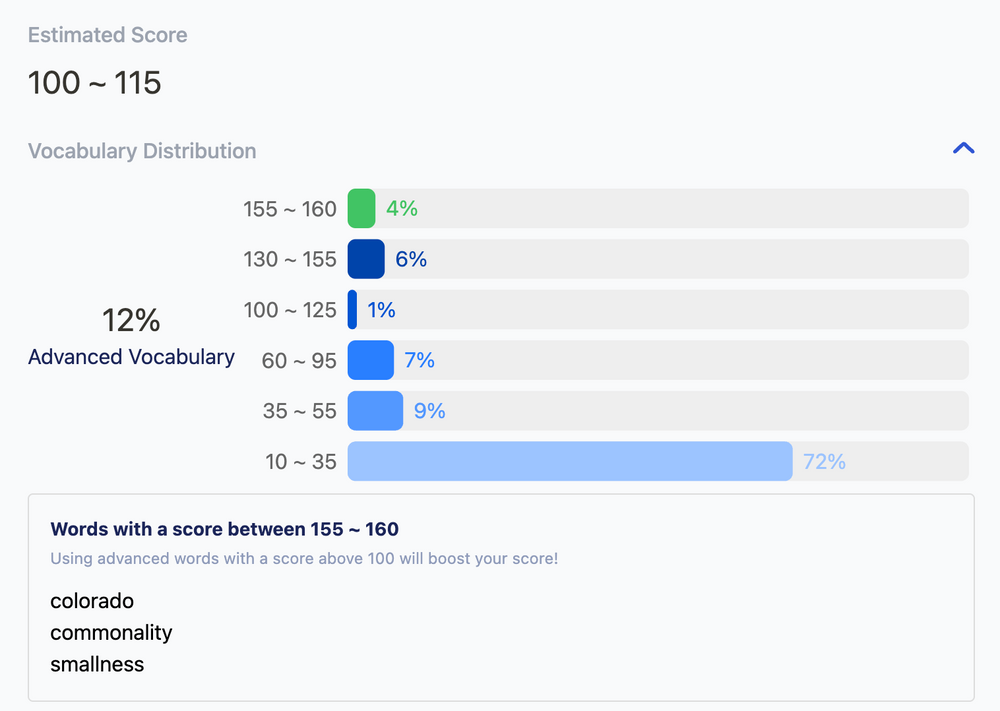The image size is (1000, 711).
Task: Click the thin 100 ~ 125 bar
Action: (x=352, y=310)
